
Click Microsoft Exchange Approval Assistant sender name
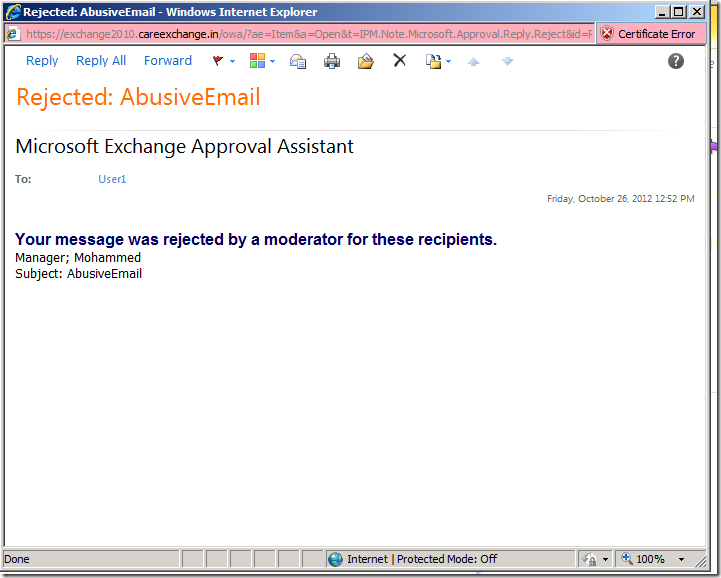(184, 147)
